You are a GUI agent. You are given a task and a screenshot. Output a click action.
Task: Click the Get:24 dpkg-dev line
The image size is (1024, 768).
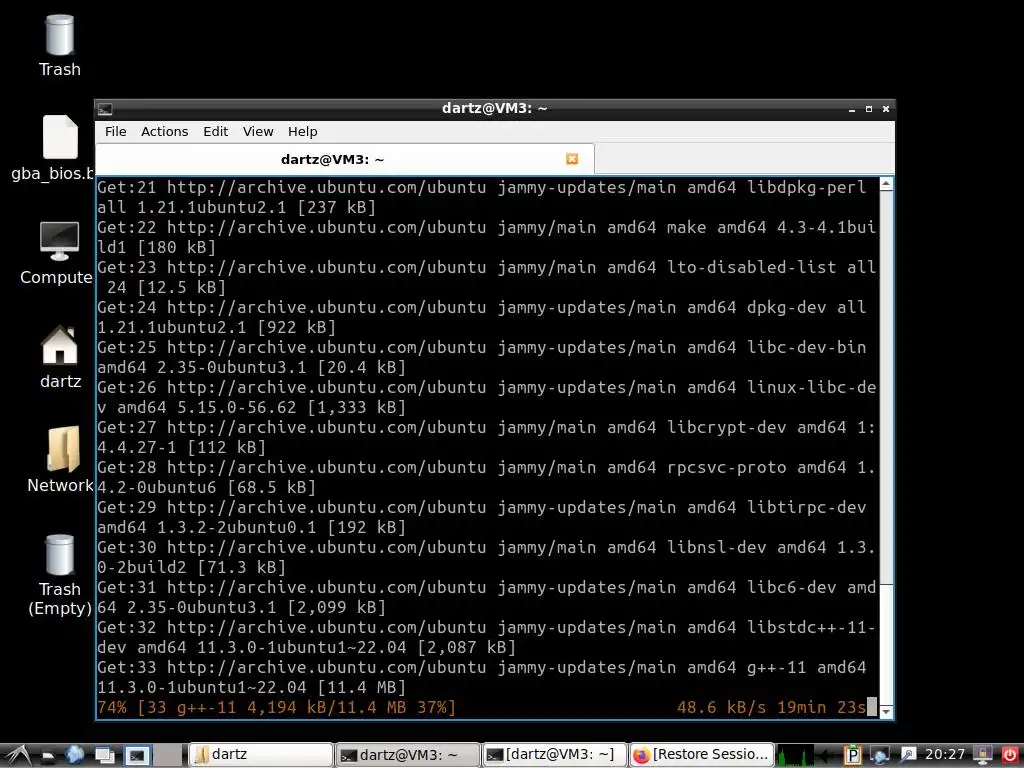tap(482, 317)
